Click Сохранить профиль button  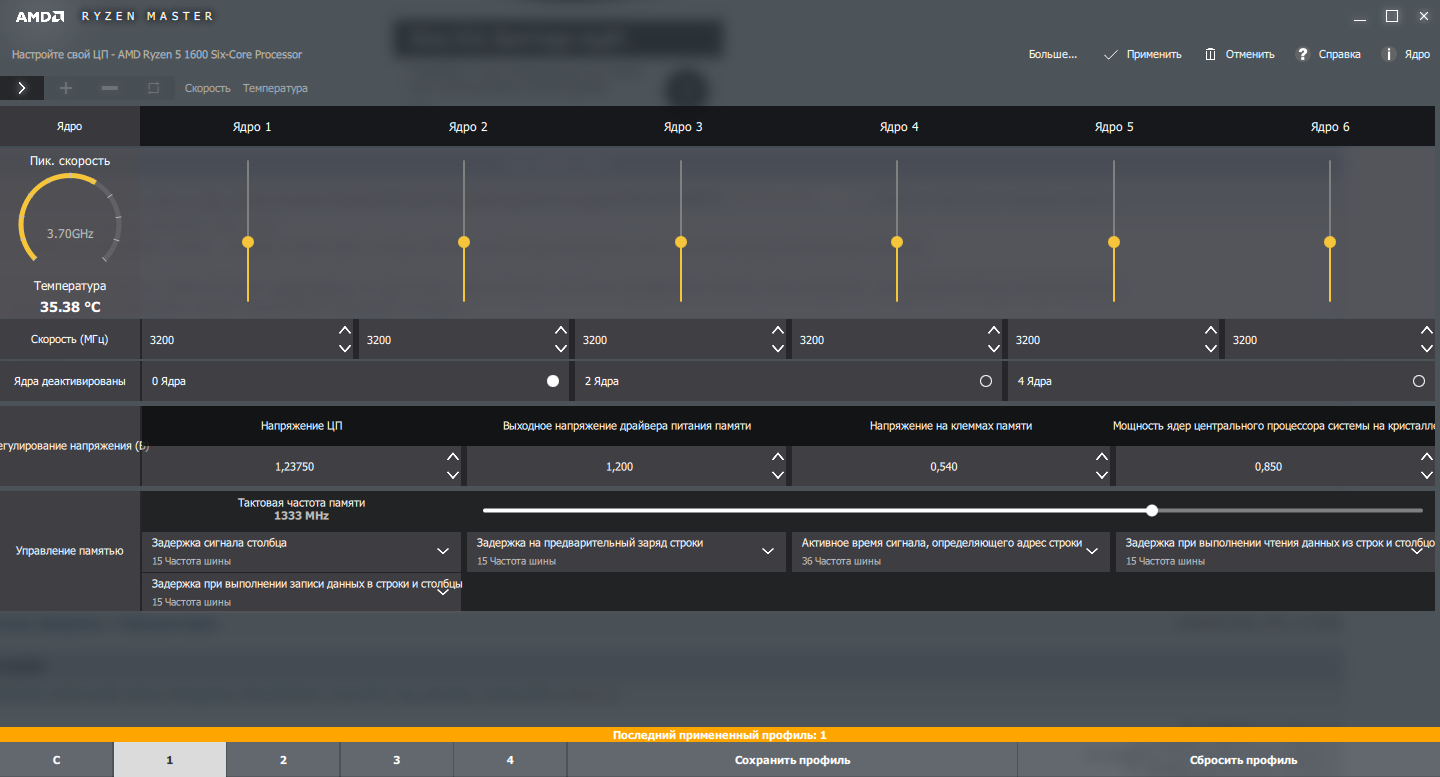792,760
